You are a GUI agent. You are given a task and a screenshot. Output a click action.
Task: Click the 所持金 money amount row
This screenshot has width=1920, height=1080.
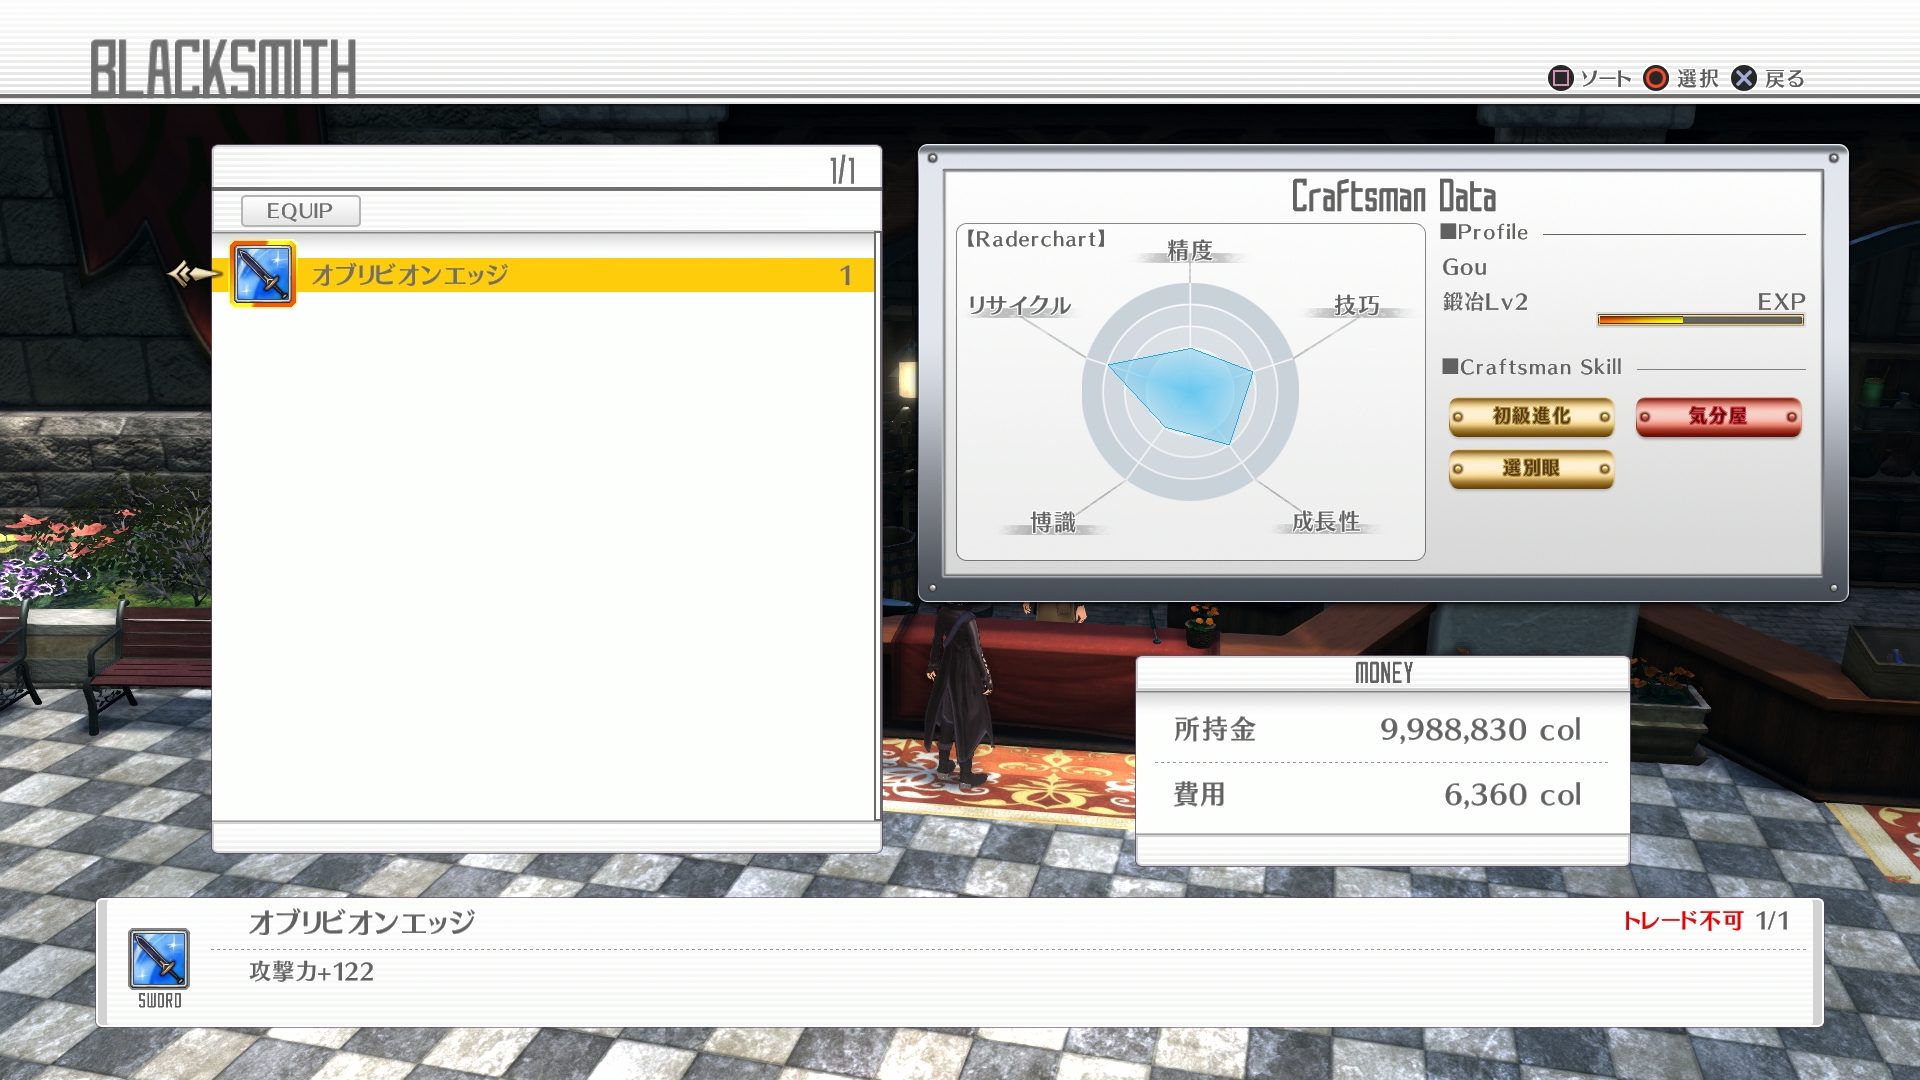(x=1380, y=730)
